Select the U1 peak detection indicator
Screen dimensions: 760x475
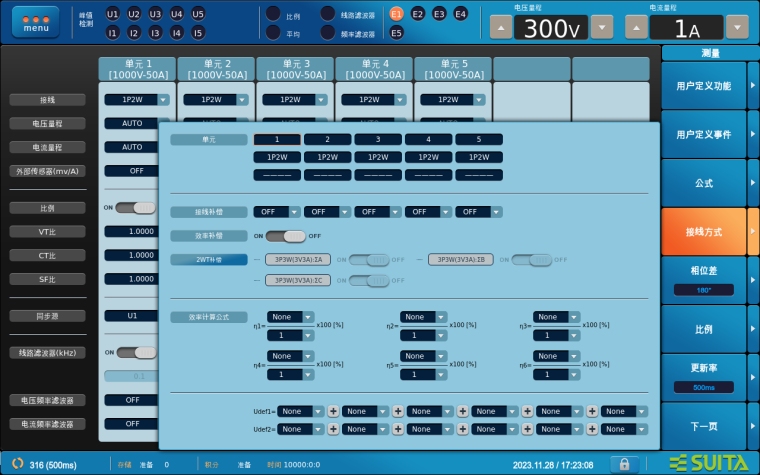(112, 14)
